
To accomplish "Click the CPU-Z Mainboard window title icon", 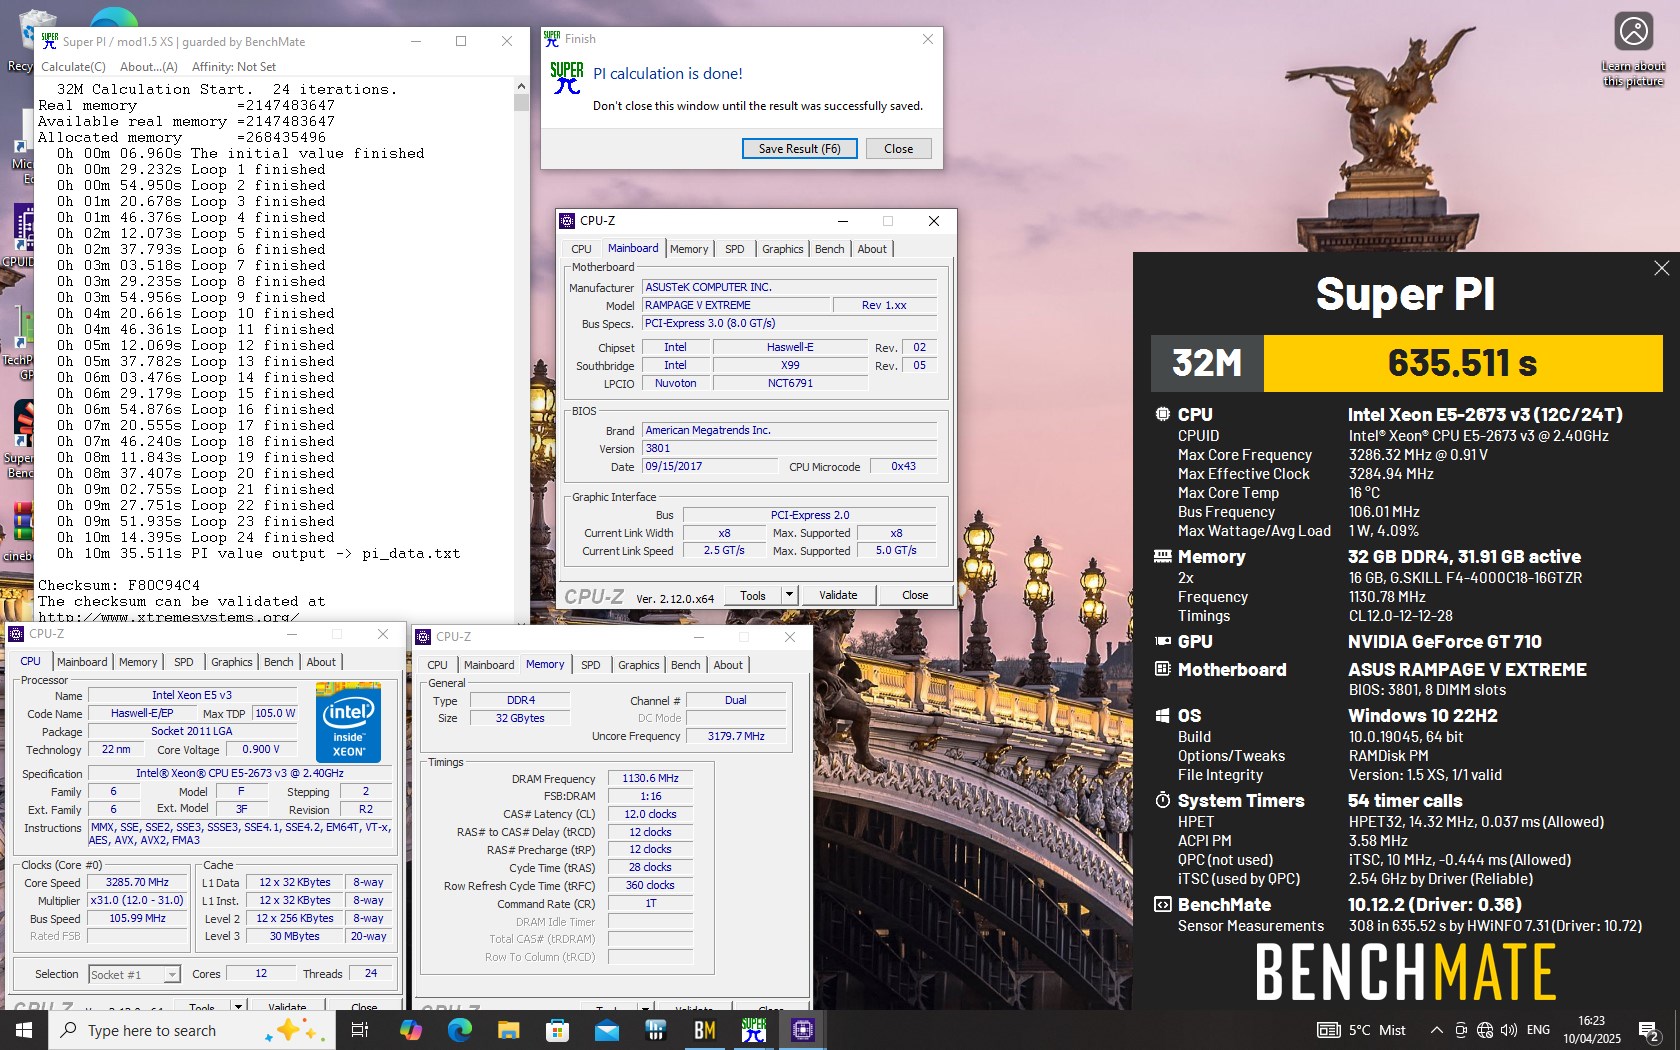I will click(x=568, y=221).
